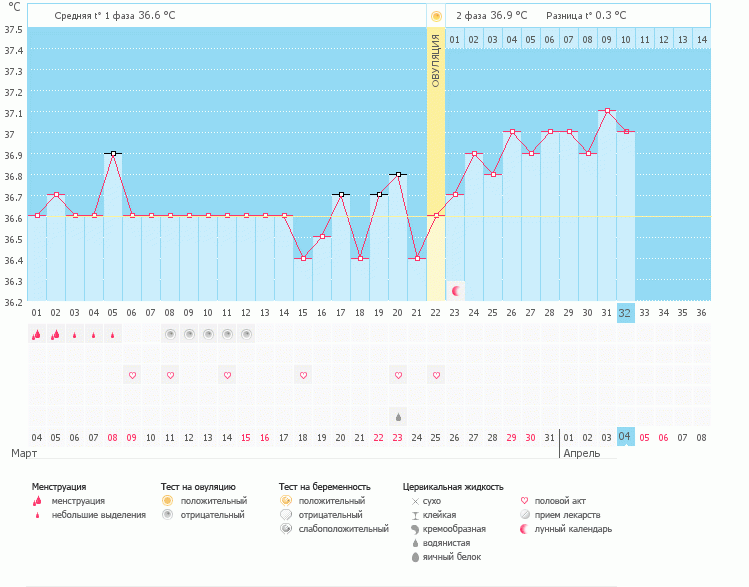The image size is (749, 587).
Task: Click the moon calendar icon on day 23
Action: coord(455,291)
